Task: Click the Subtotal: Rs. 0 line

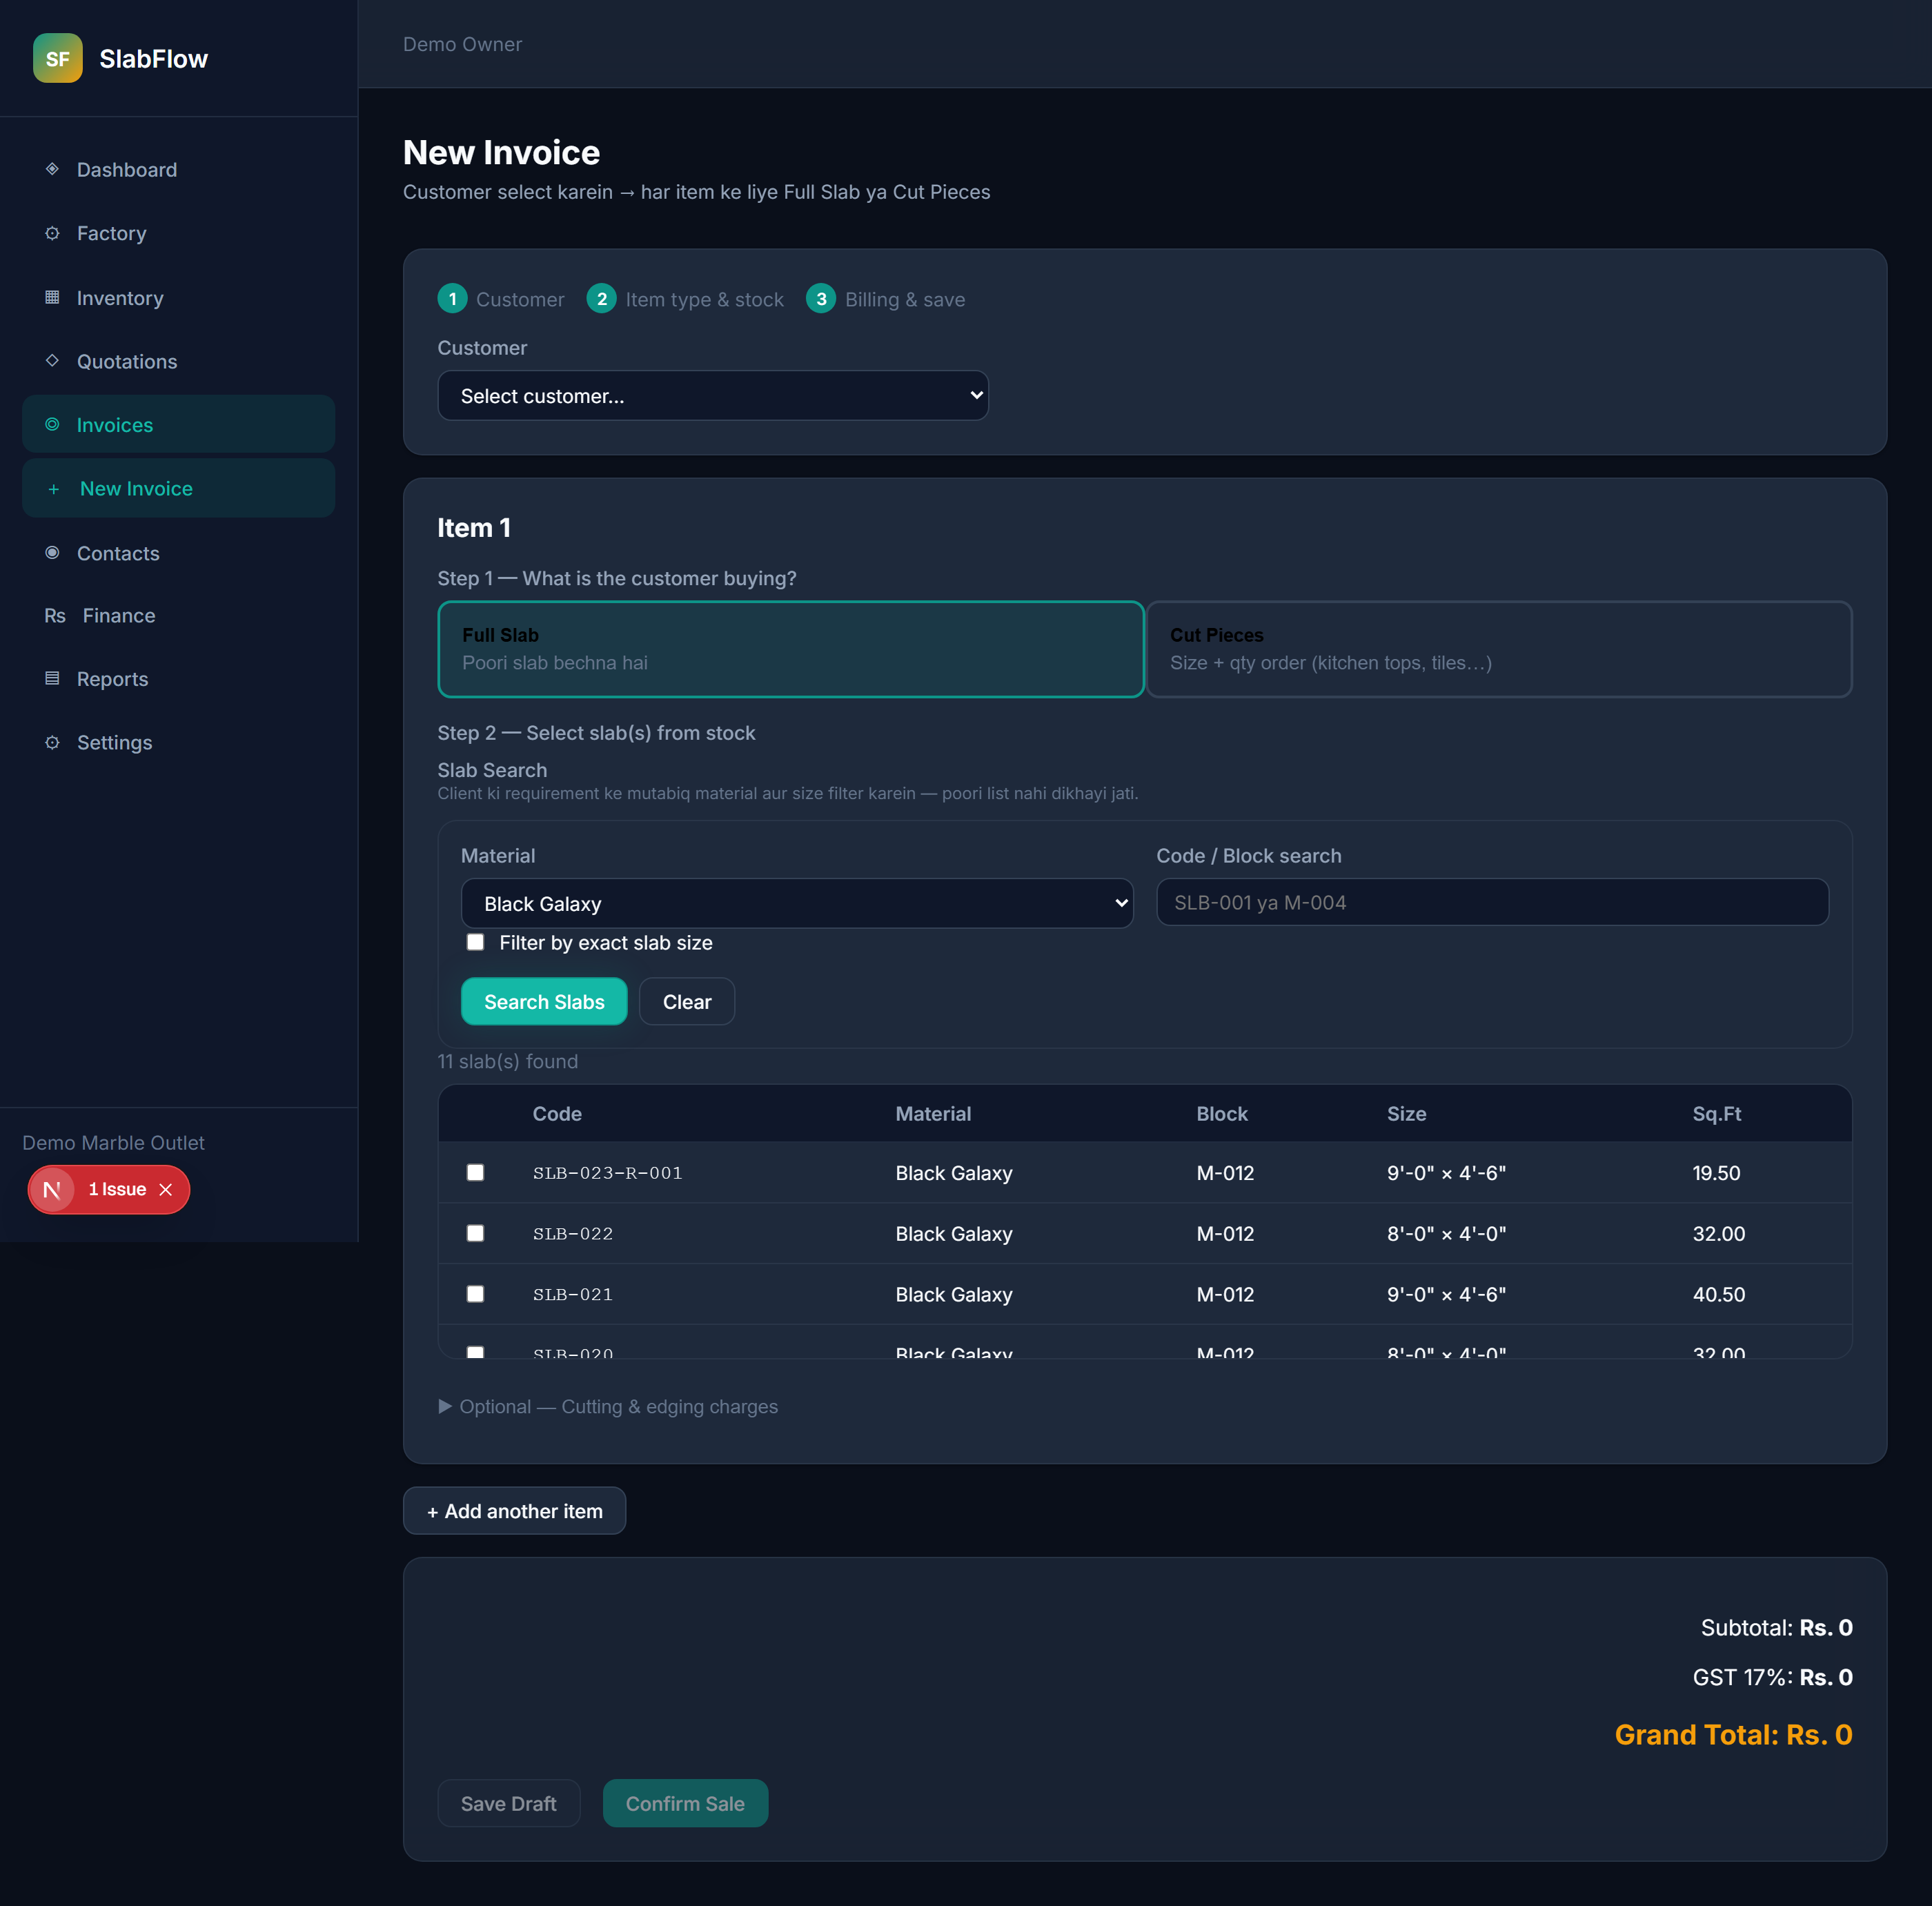Action: [x=1776, y=1628]
